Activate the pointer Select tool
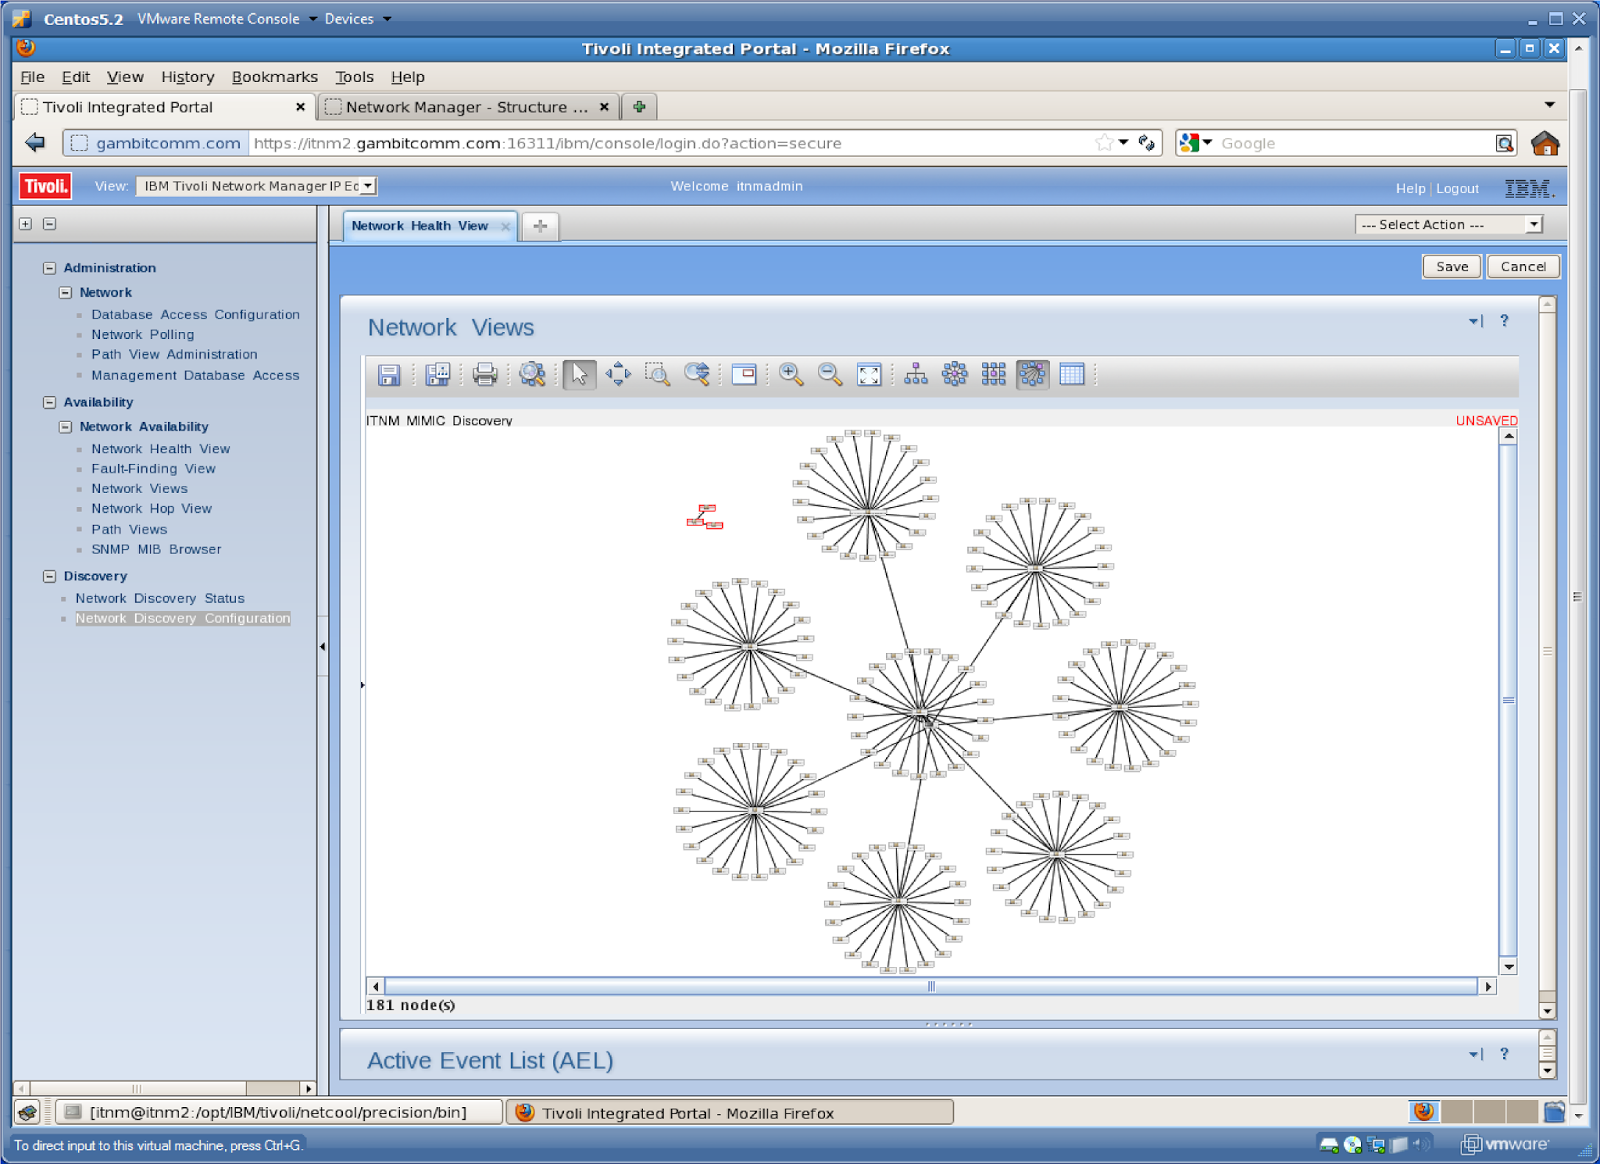 (578, 375)
